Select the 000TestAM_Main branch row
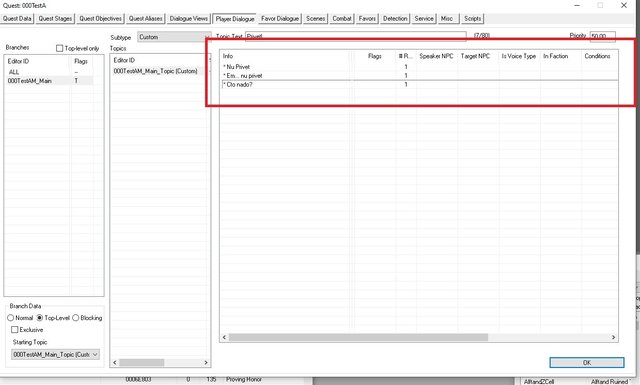This screenshot has height=385, width=640. [49, 81]
